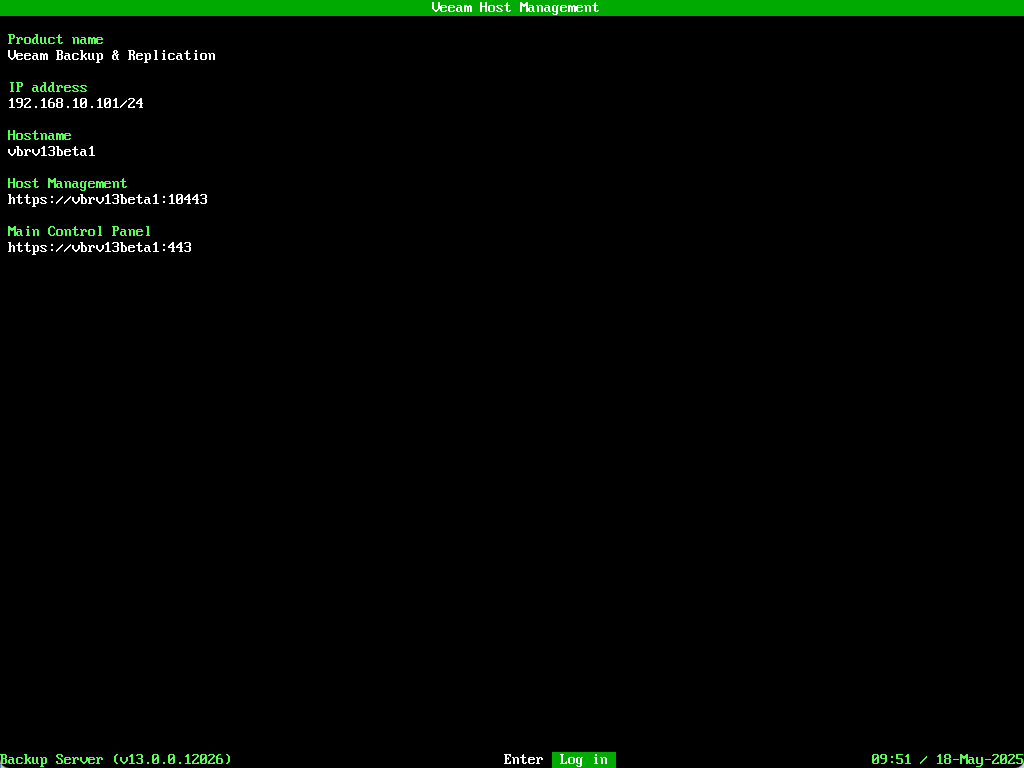Click the Veeam Backup & Replication text

(x=112, y=56)
